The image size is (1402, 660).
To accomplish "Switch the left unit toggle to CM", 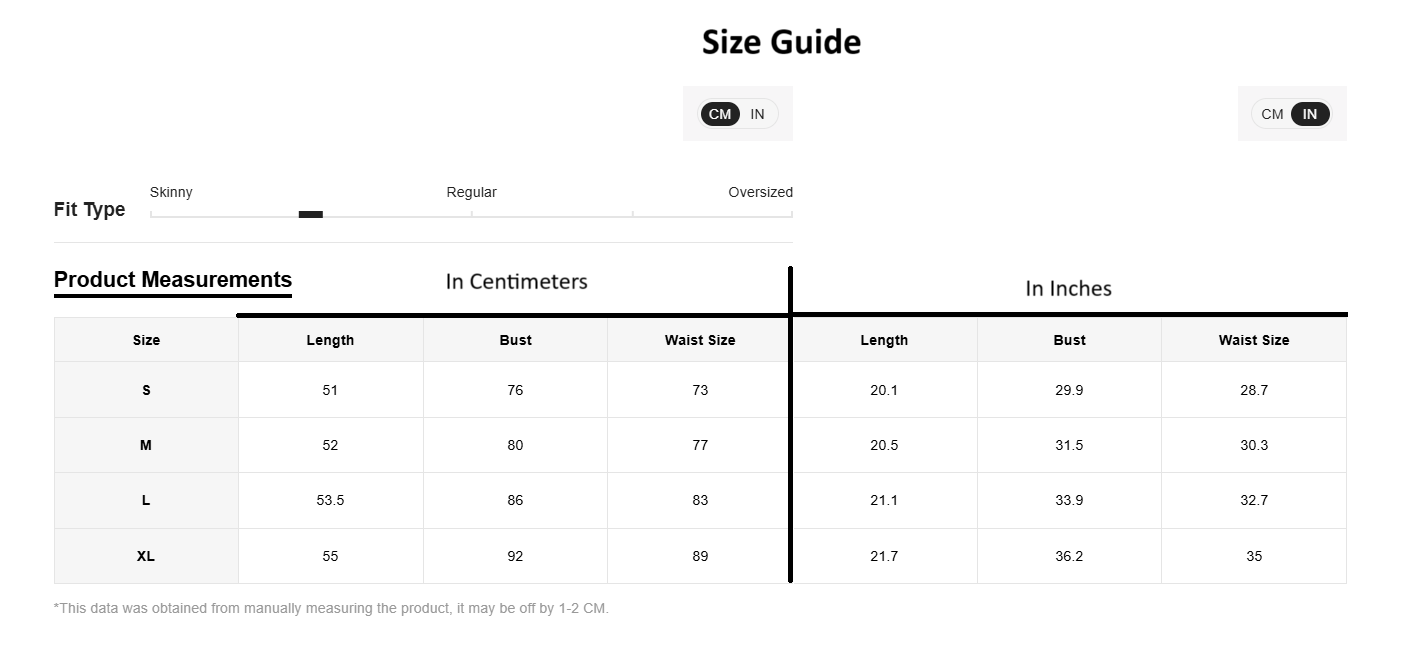I will coord(719,113).
